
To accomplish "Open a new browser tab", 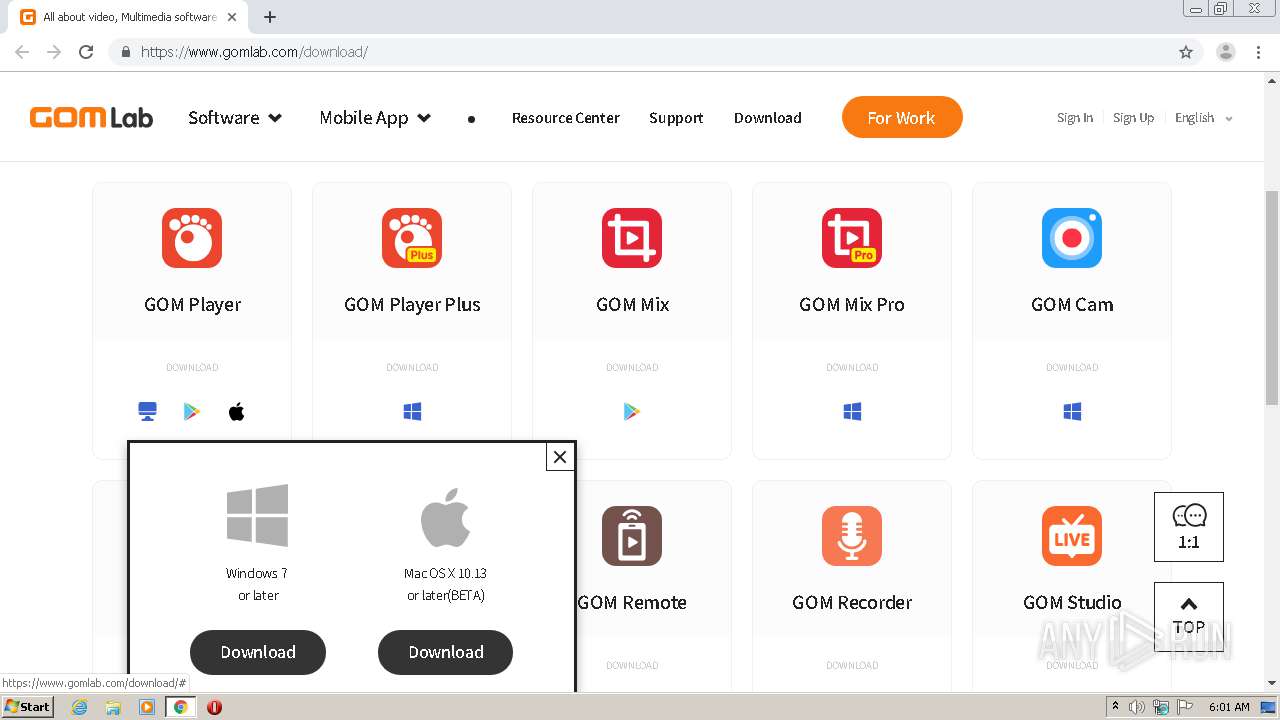I will pos(270,17).
